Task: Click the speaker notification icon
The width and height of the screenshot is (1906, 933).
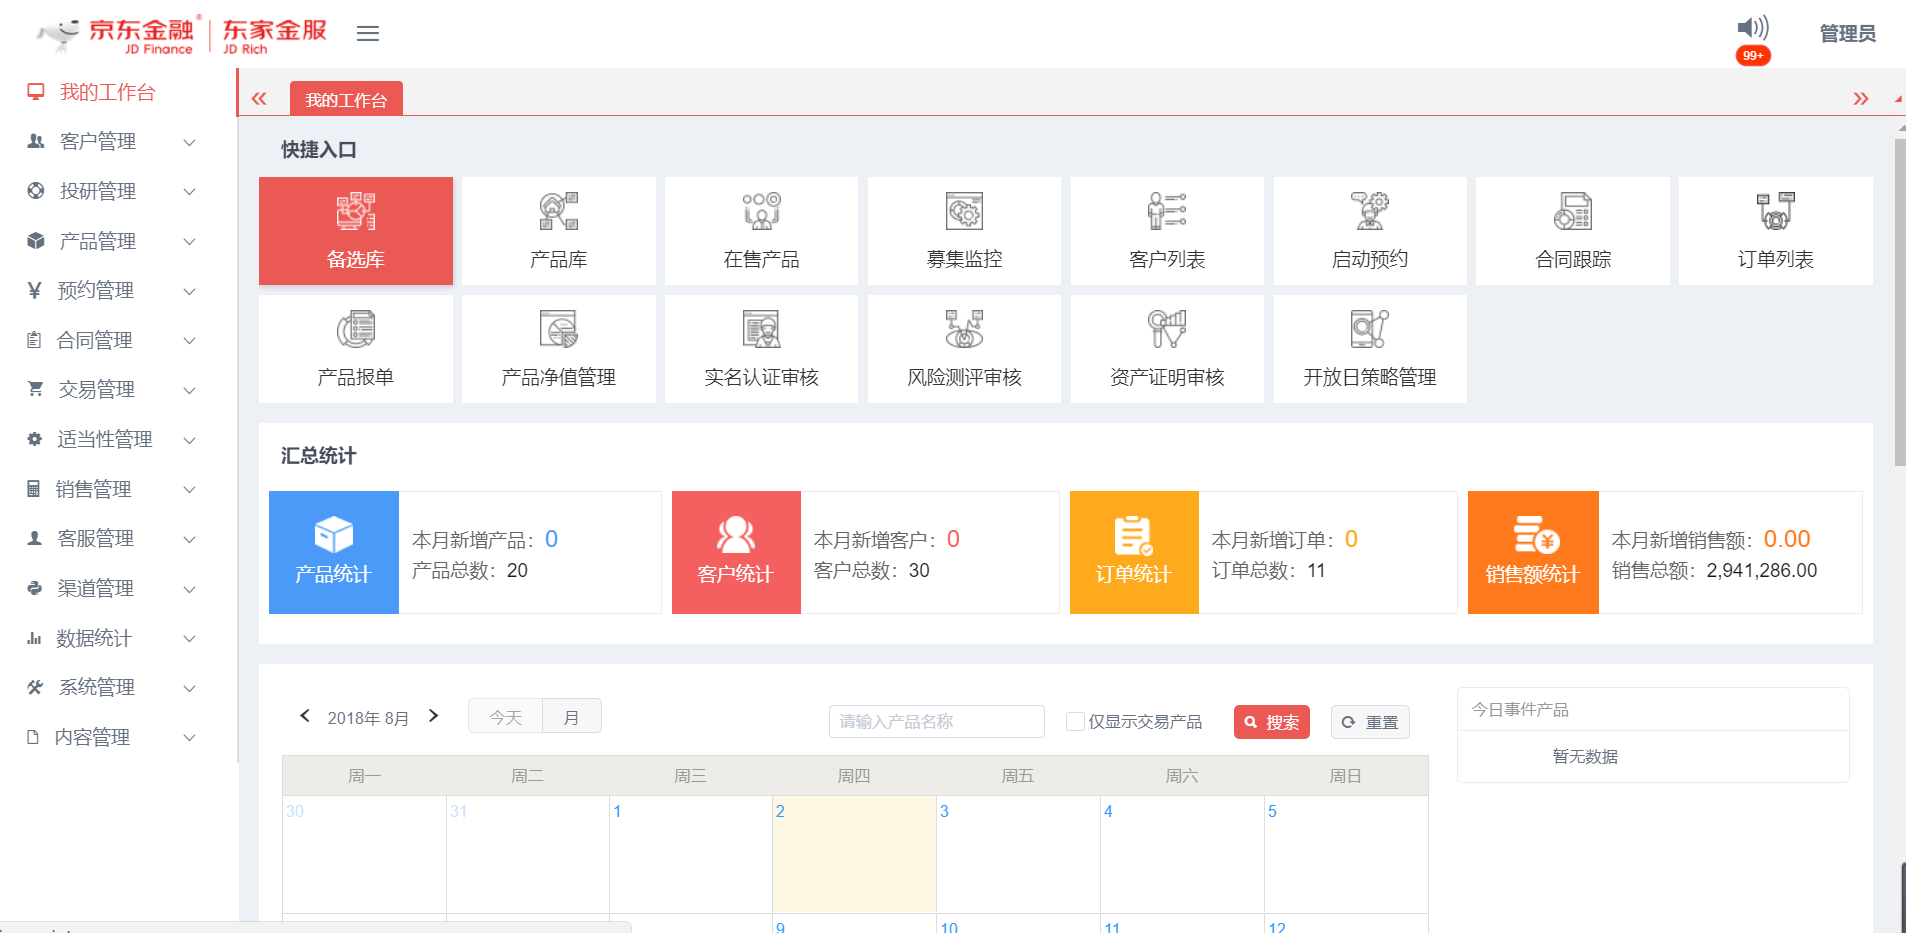Action: pyautogui.click(x=1752, y=28)
